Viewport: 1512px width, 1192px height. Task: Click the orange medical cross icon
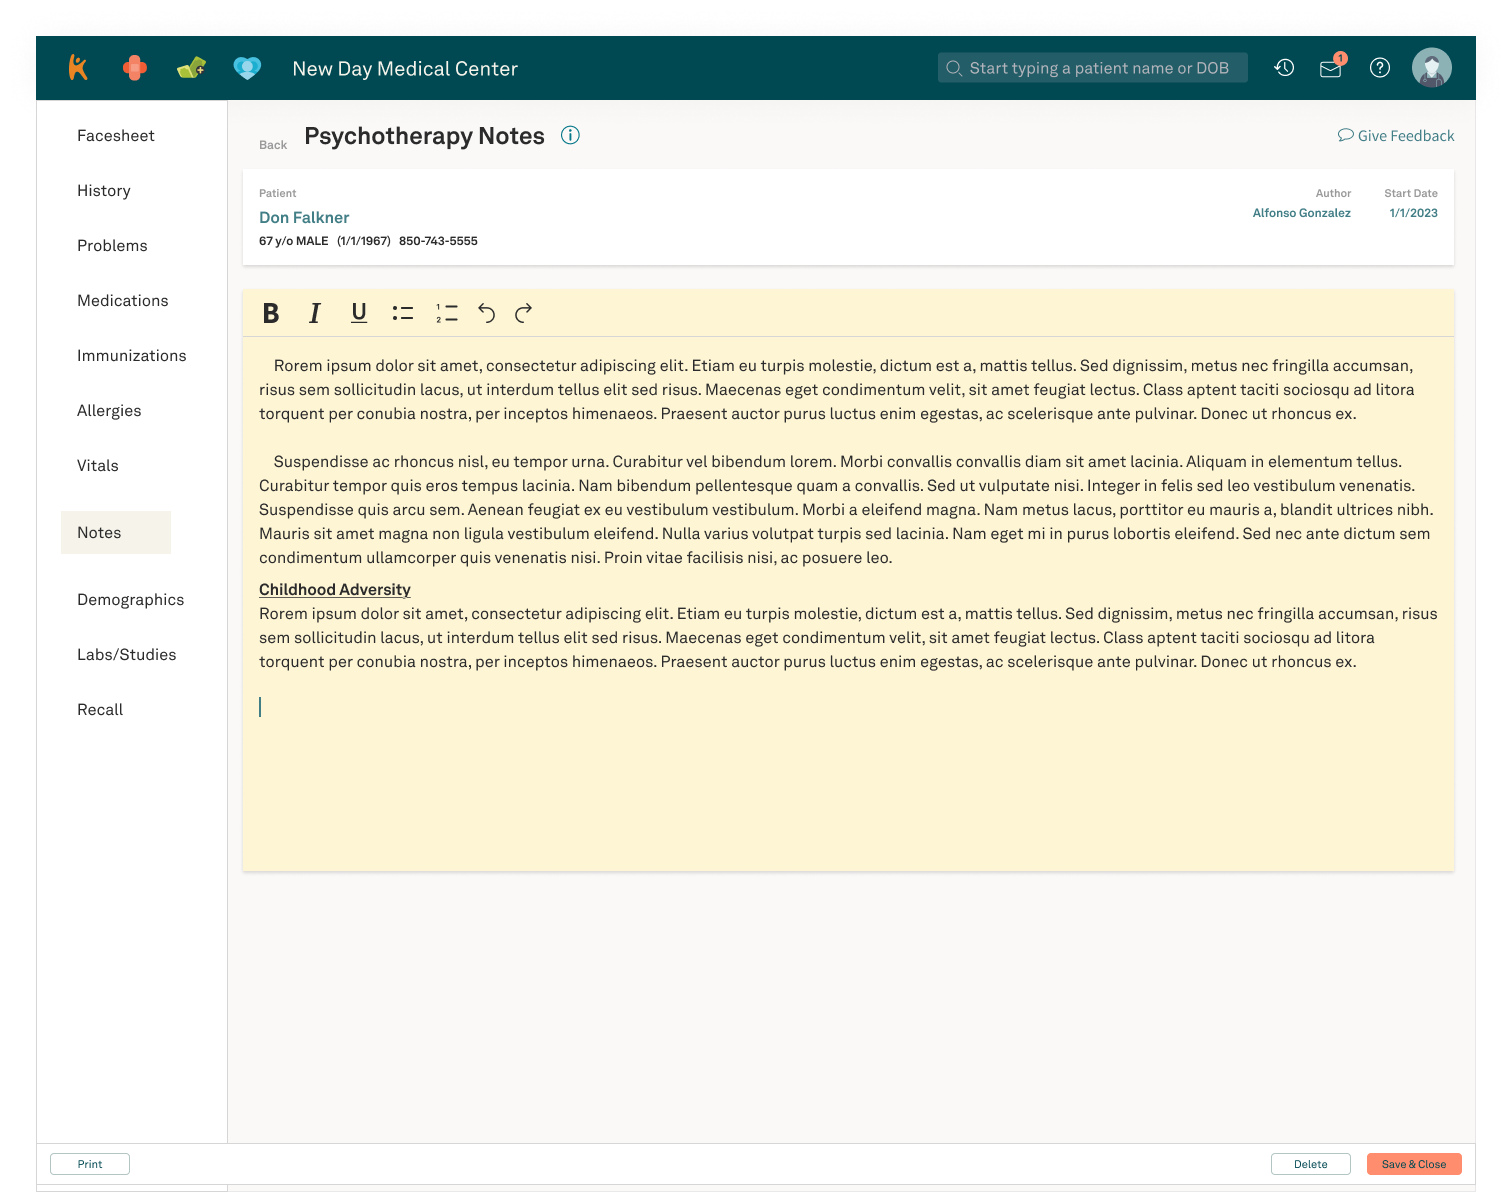pyautogui.click(x=135, y=68)
